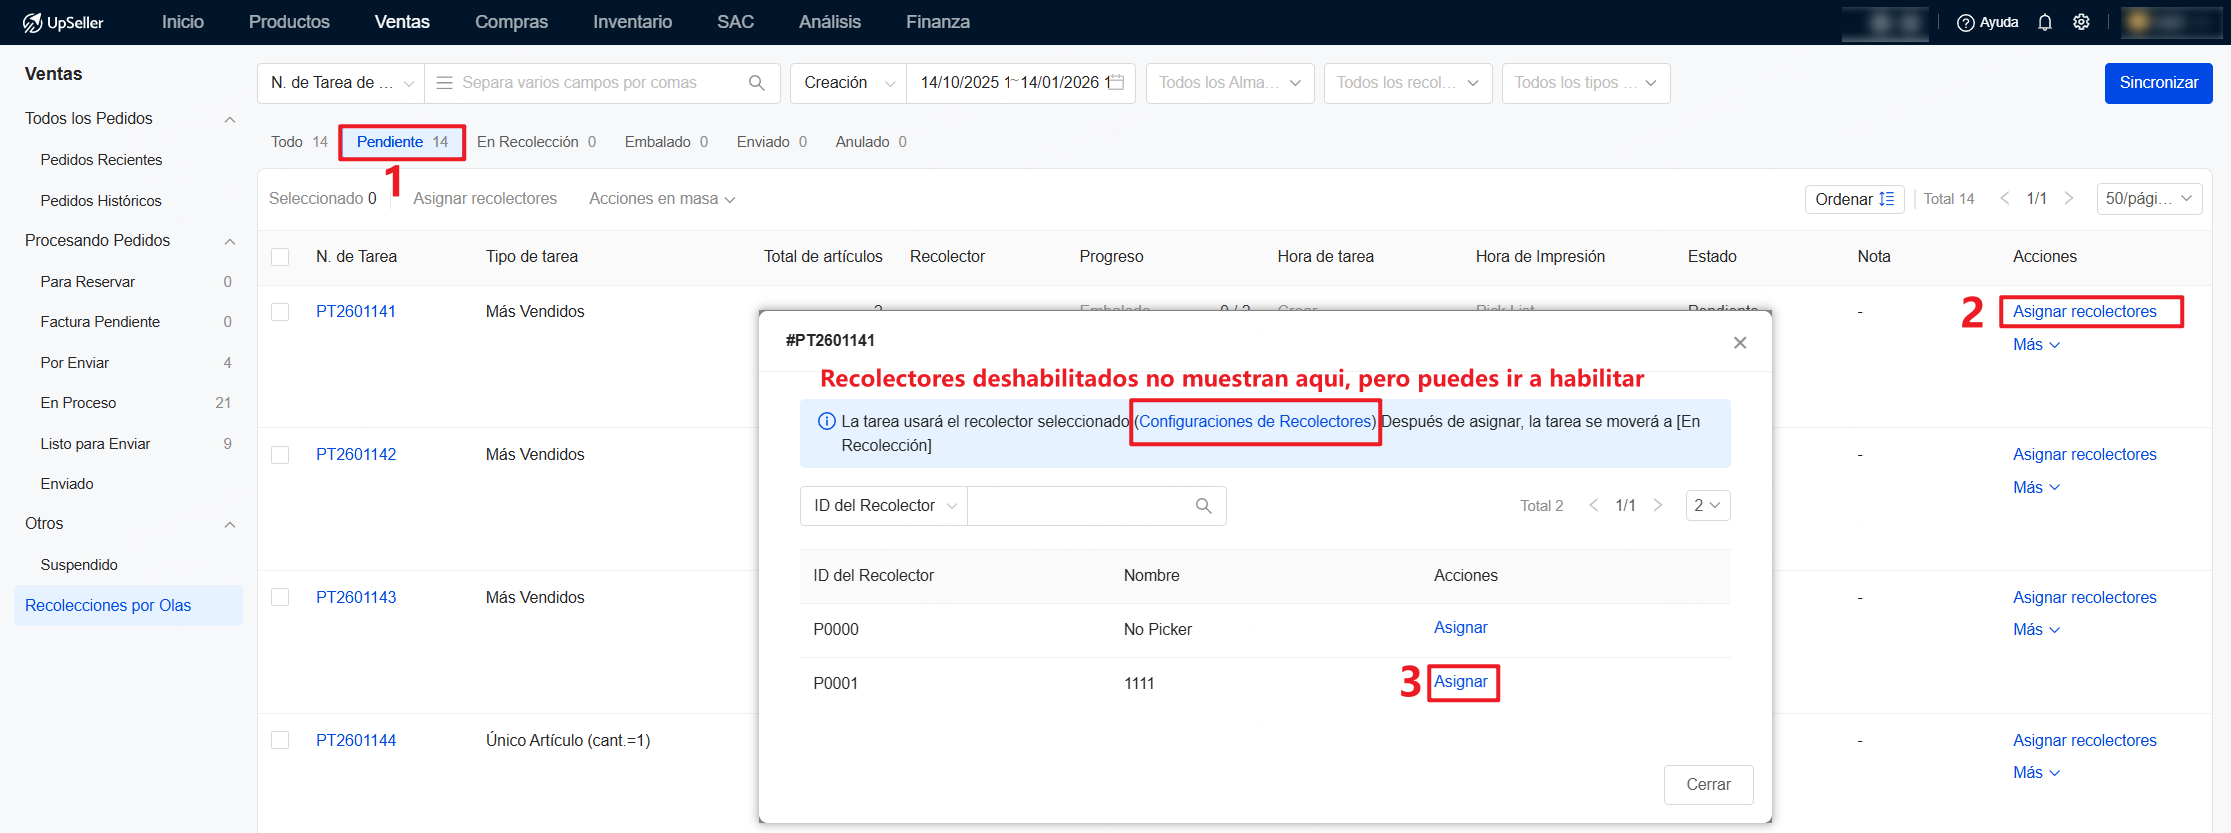Viewport: 2231px width, 833px height.
Task: Open the settings gear icon
Action: (2081, 22)
